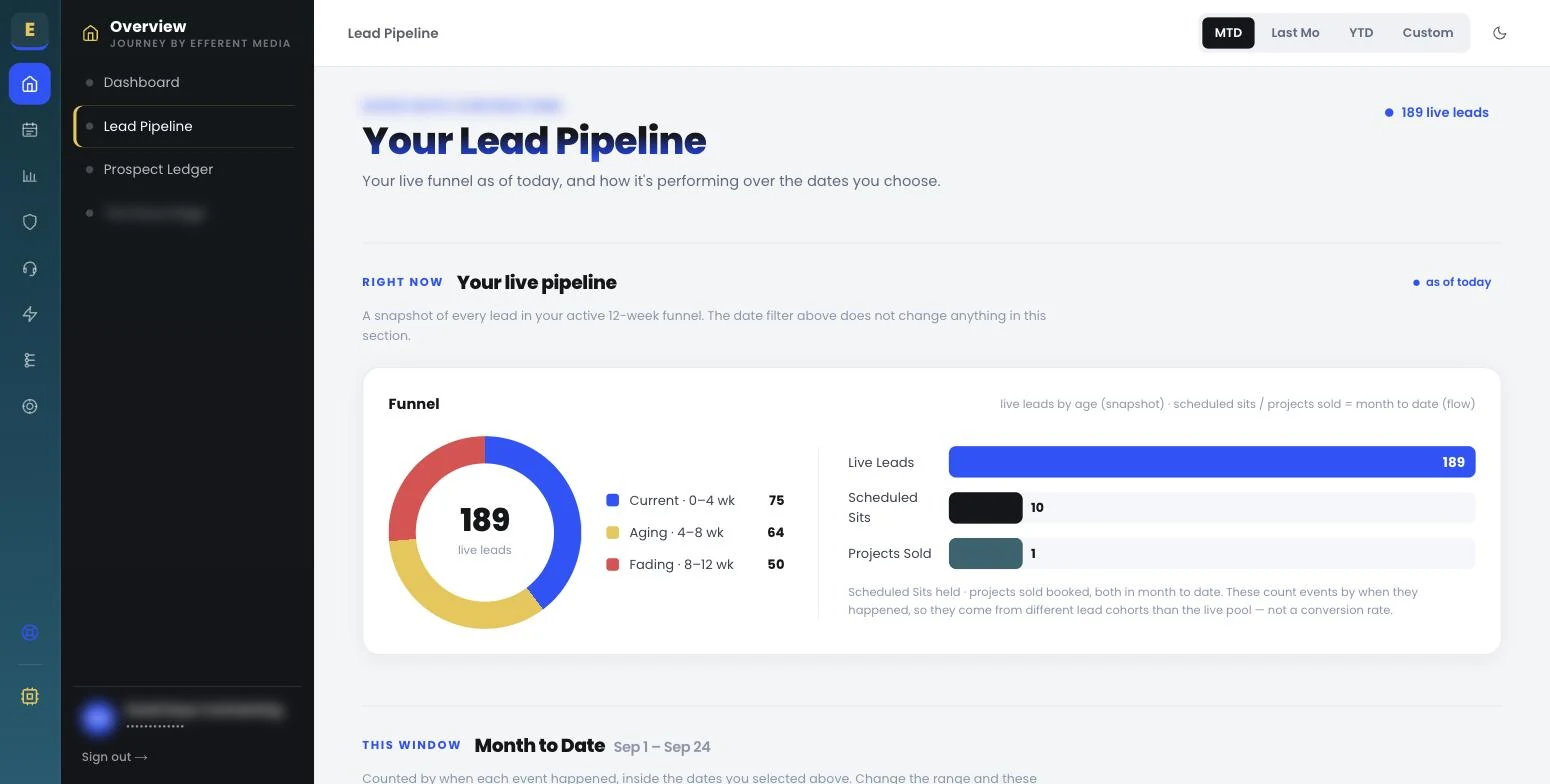Open Lead Pipeline in the sidebar

[x=184, y=126]
